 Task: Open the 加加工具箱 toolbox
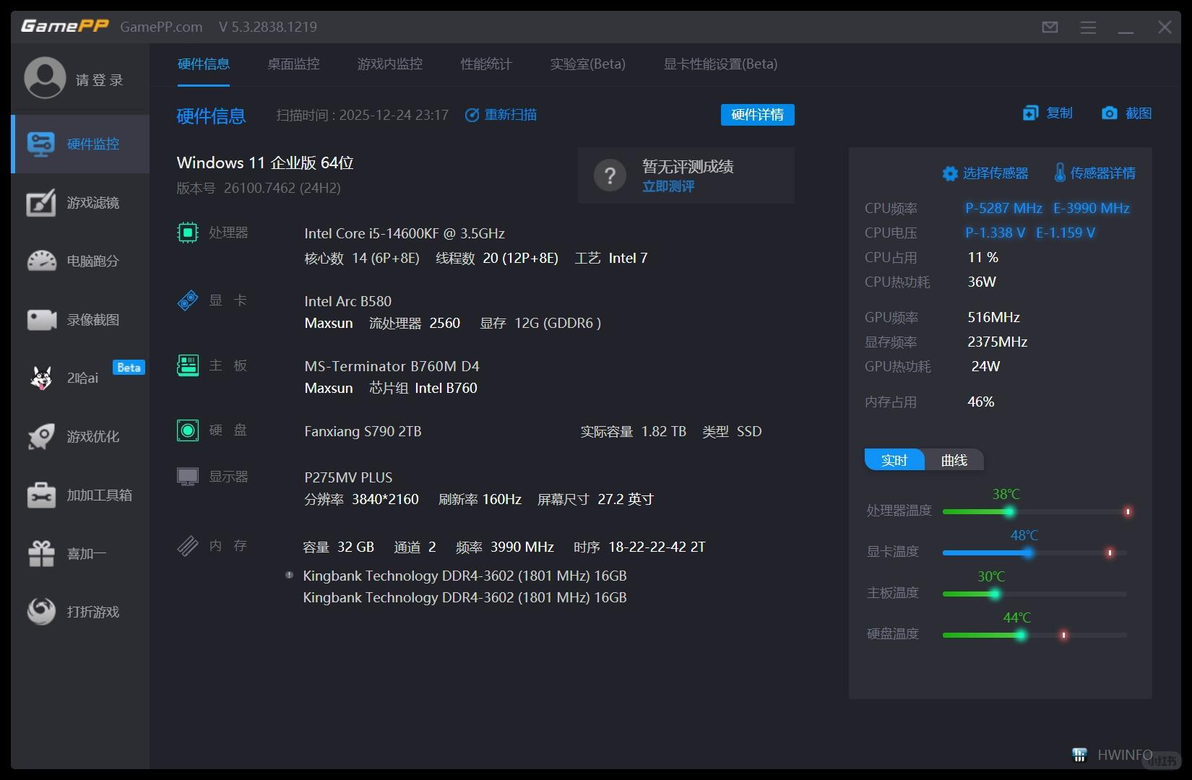[81, 495]
